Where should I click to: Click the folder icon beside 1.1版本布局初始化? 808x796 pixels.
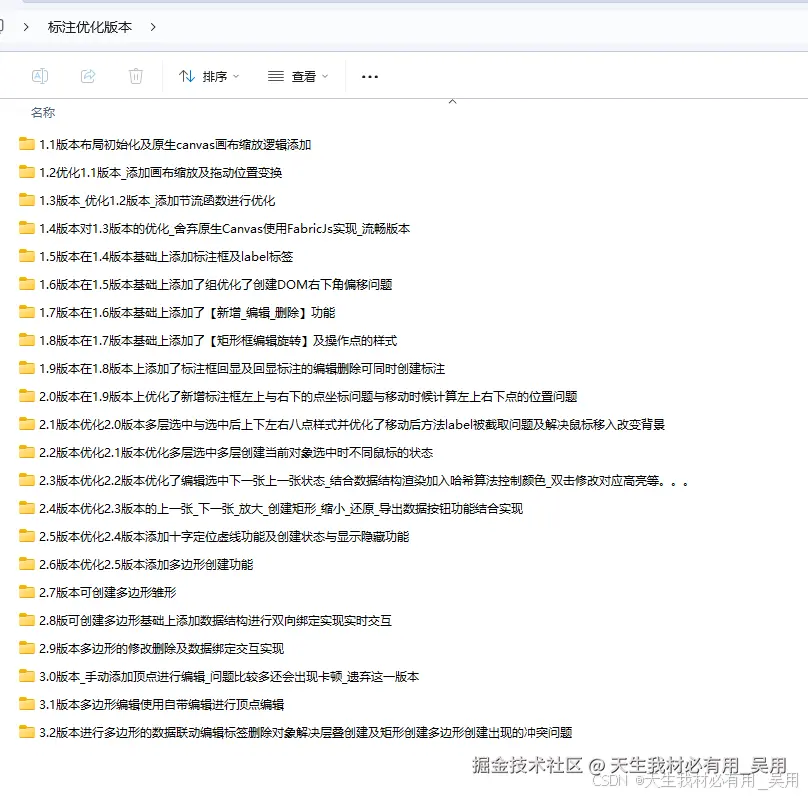26,144
